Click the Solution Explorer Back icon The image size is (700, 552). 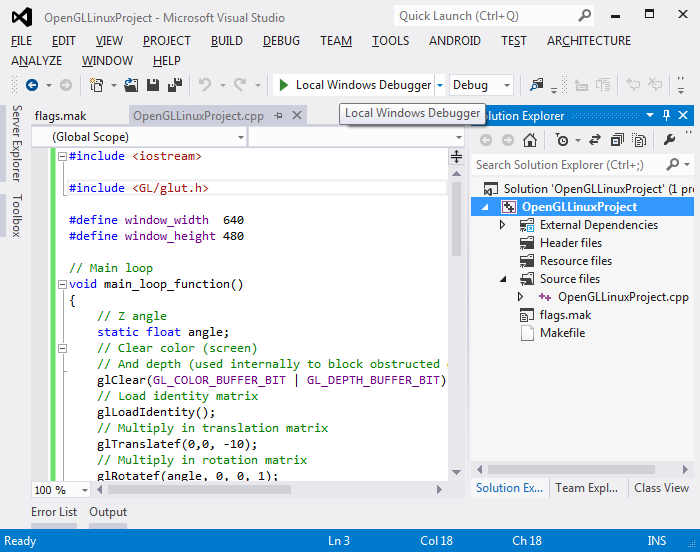[x=486, y=140]
